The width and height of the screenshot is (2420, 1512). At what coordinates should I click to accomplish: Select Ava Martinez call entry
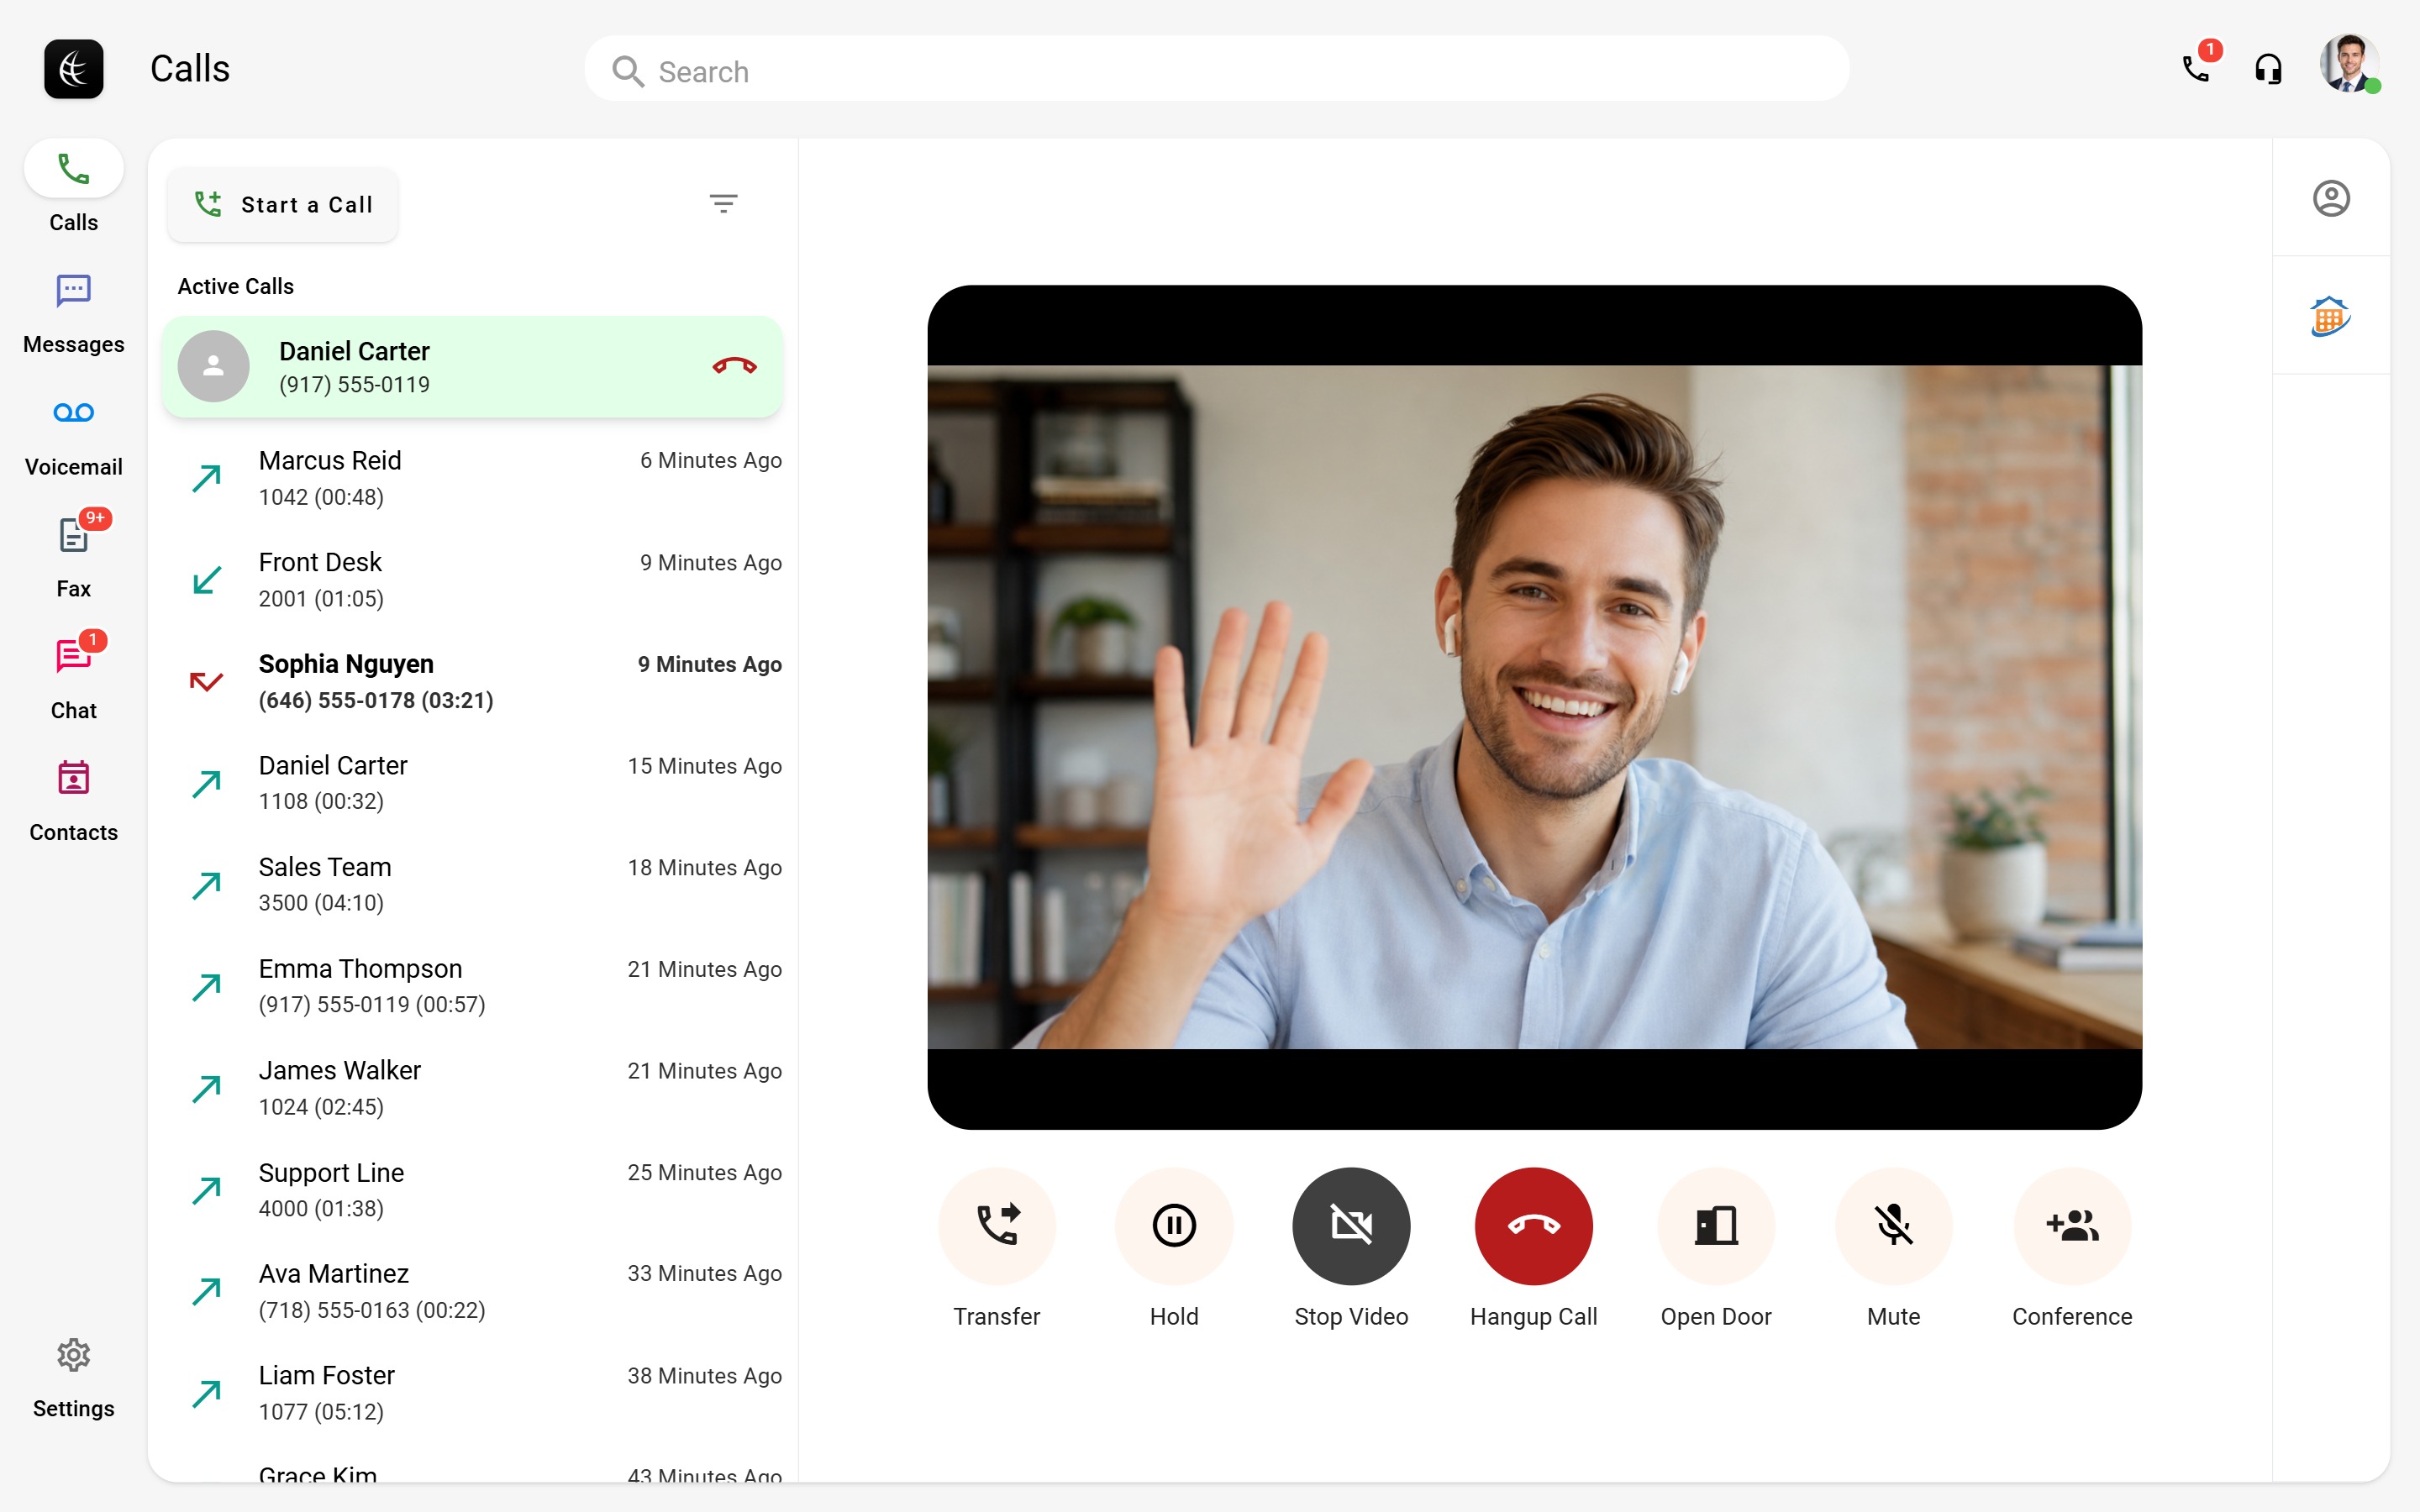(472, 1291)
